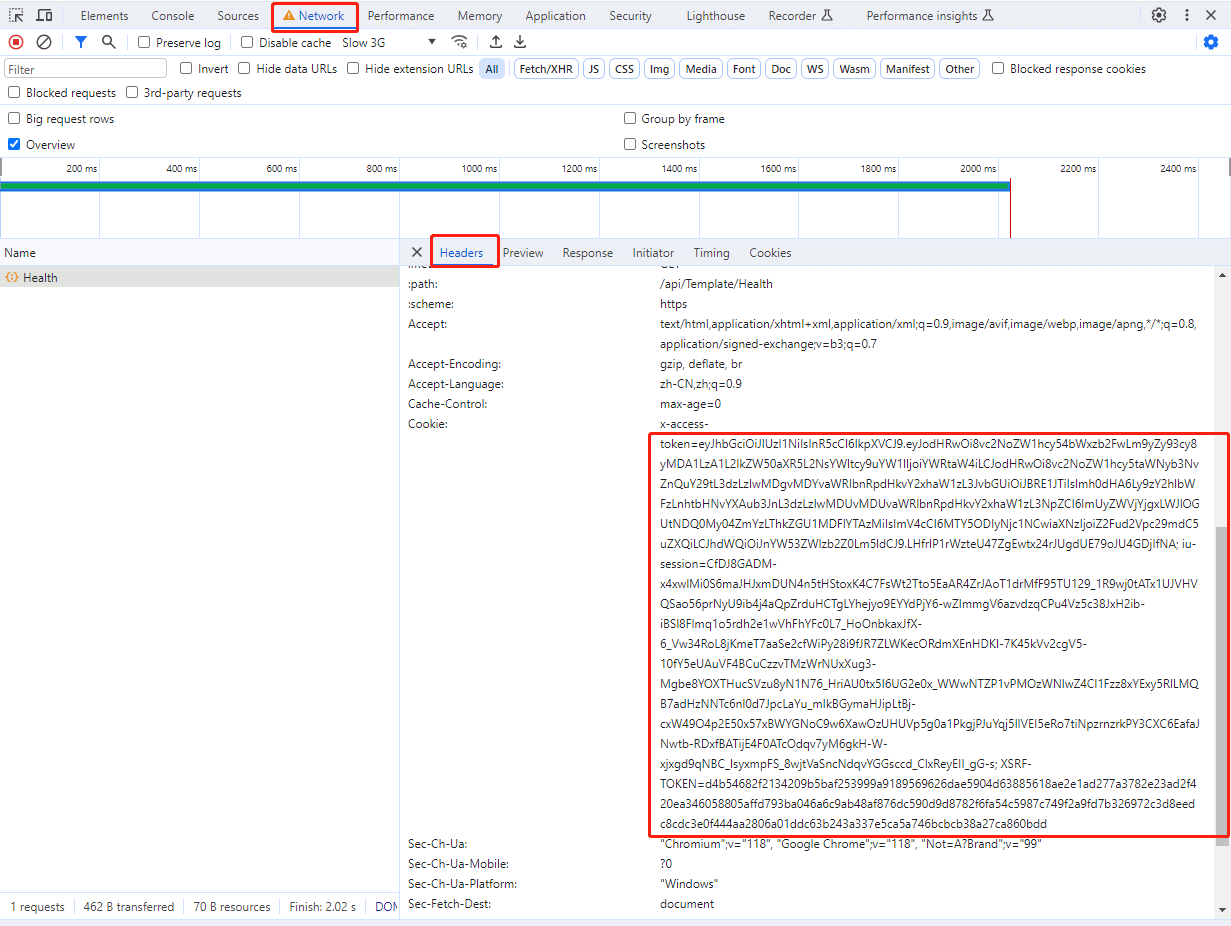This screenshot has width=1231, height=926.
Task: Click the export HAR download icon
Action: (x=520, y=42)
